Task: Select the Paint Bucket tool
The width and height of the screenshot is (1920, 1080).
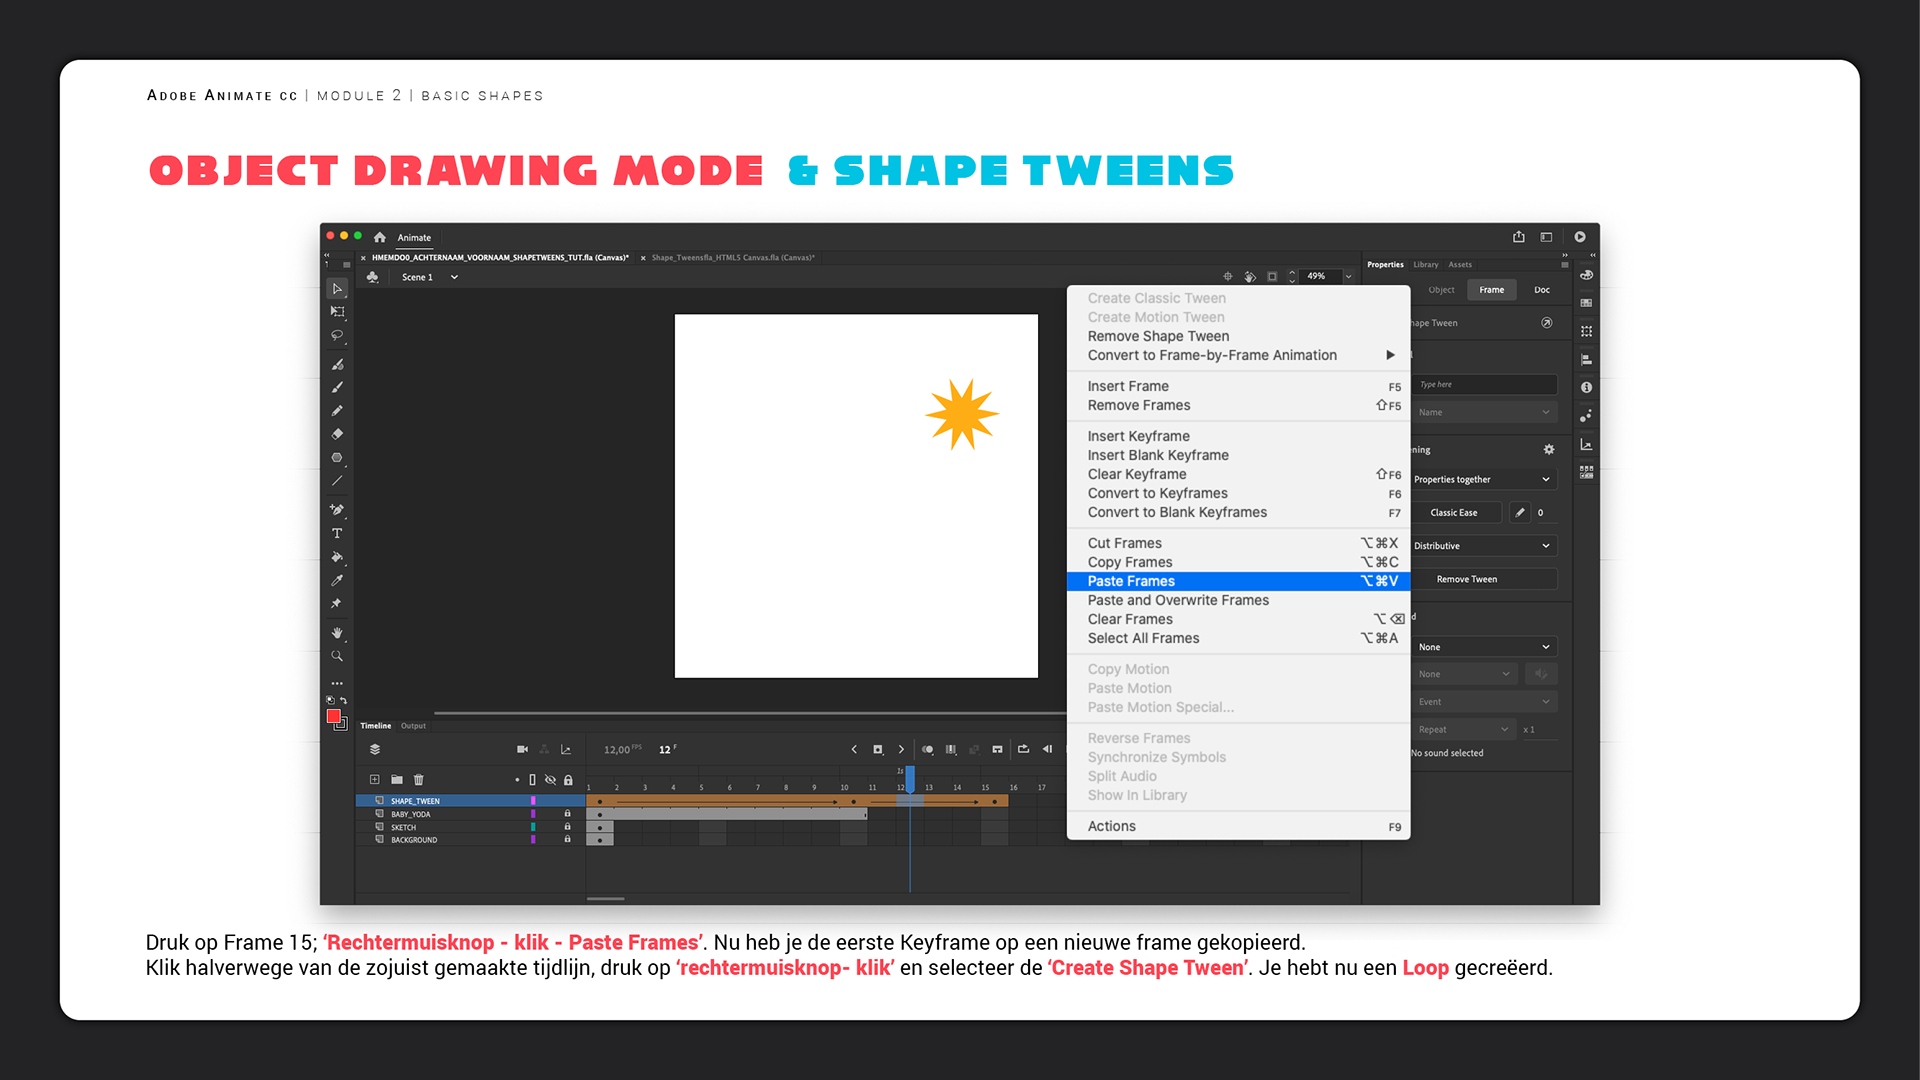Action: (337, 557)
